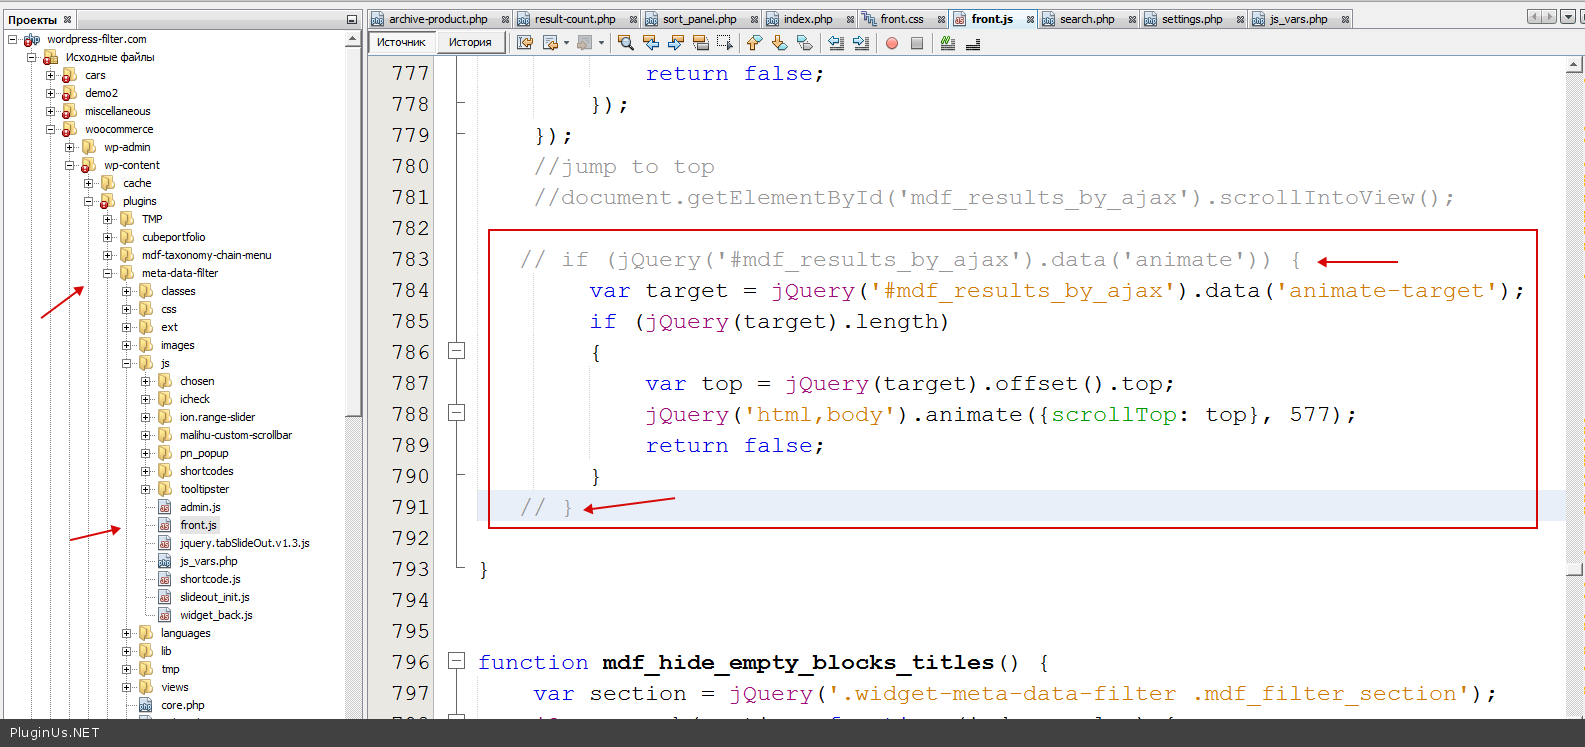Switch to the sort_panel.php tab
The image size is (1585, 747).
coord(699,19)
